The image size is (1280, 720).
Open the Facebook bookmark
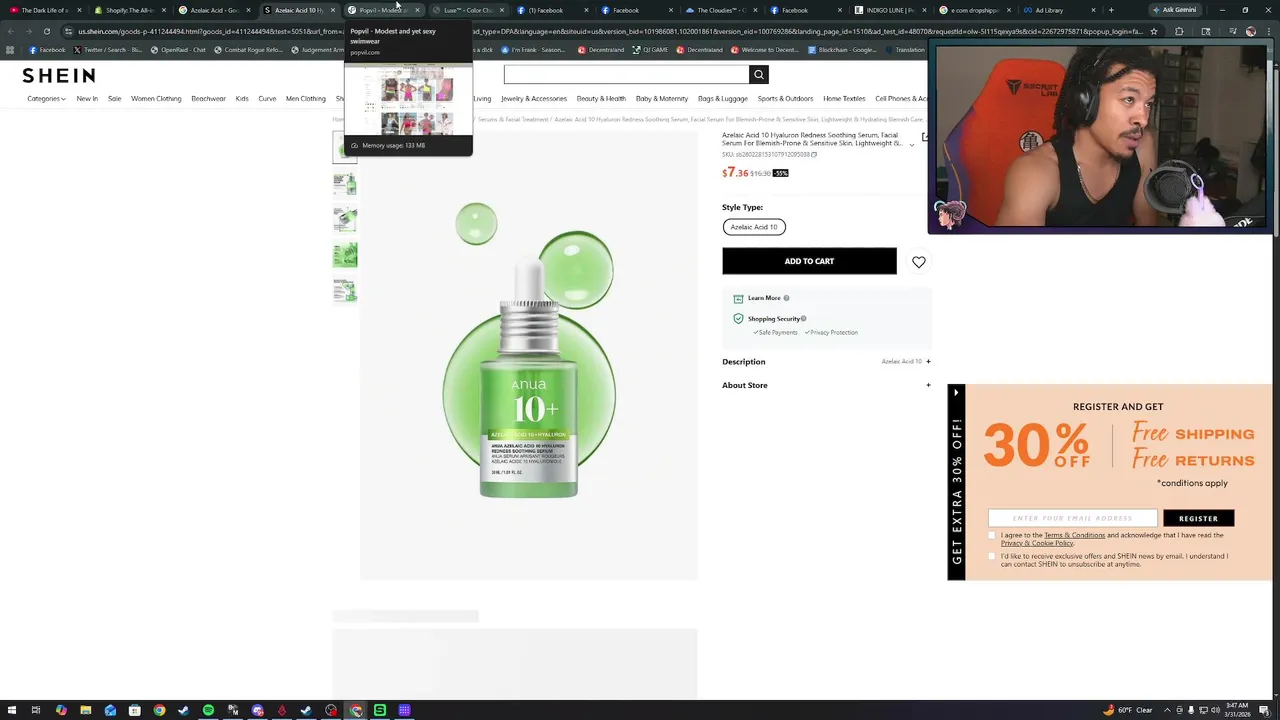pyautogui.click(x=47, y=50)
